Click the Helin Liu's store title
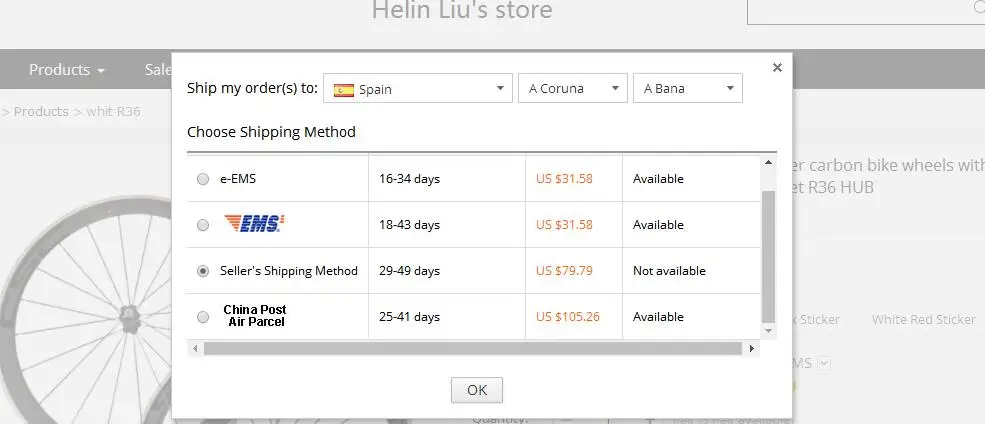This screenshot has height=424, width=985. coord(462,10)
